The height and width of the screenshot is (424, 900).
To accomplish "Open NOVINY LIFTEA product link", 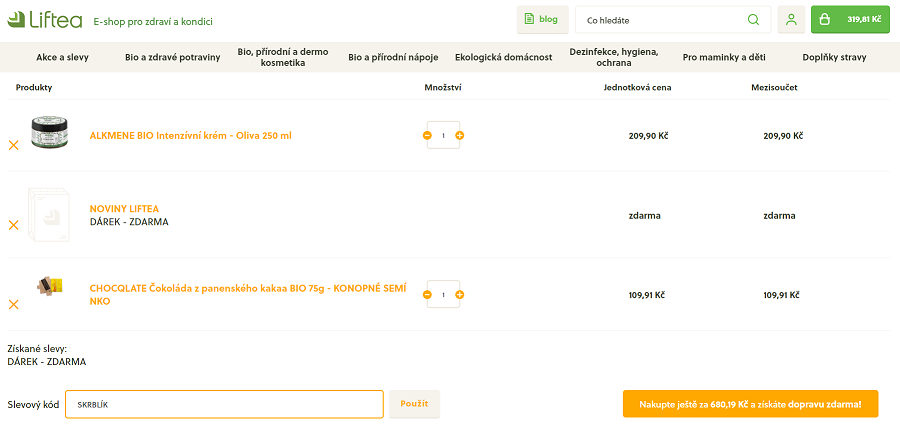I will (x=124, y=209).
